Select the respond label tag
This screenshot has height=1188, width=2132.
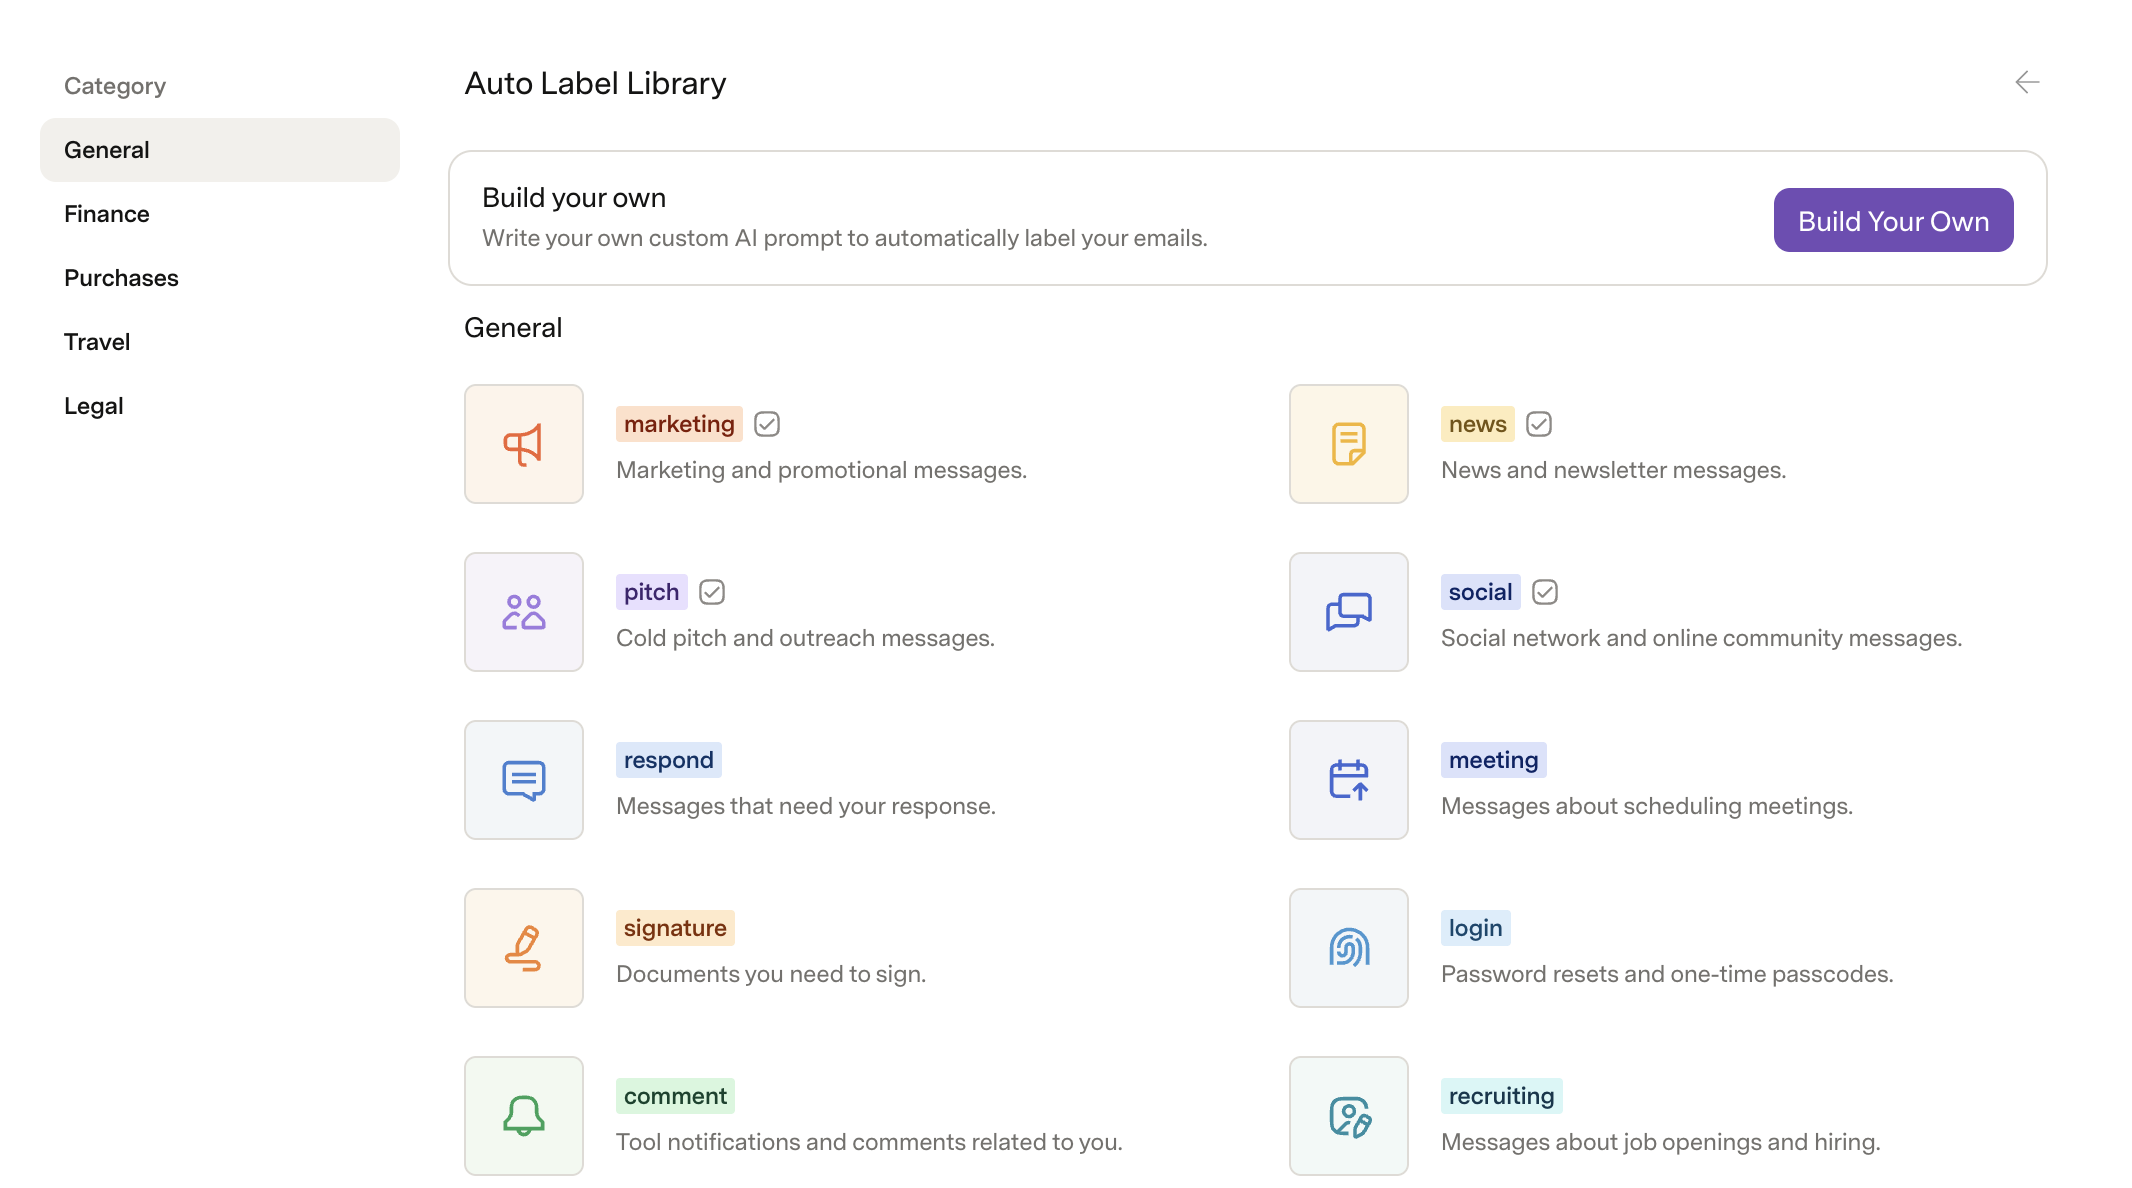(668, 760)
